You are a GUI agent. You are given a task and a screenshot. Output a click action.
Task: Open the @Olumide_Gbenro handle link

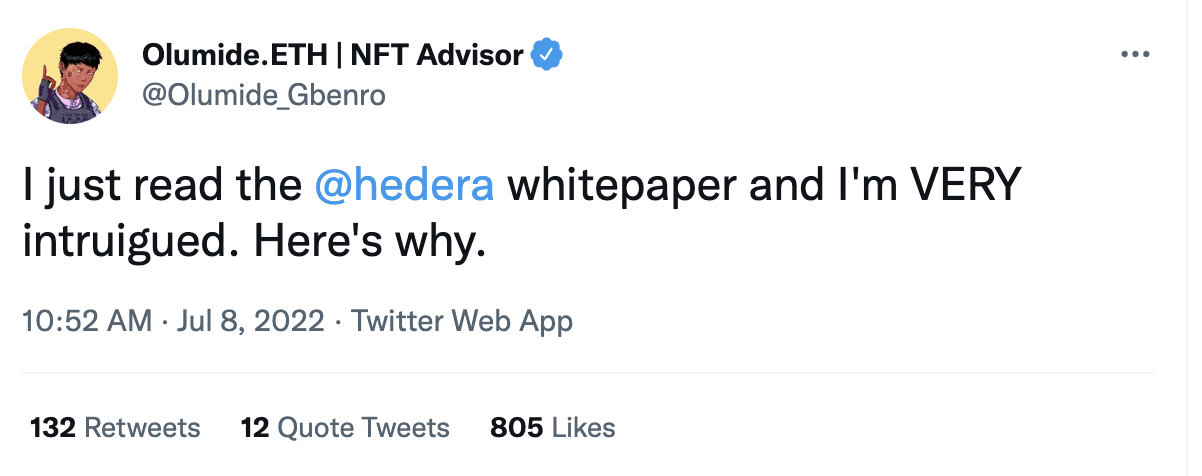pyautogui.click(x=264, y=95)
